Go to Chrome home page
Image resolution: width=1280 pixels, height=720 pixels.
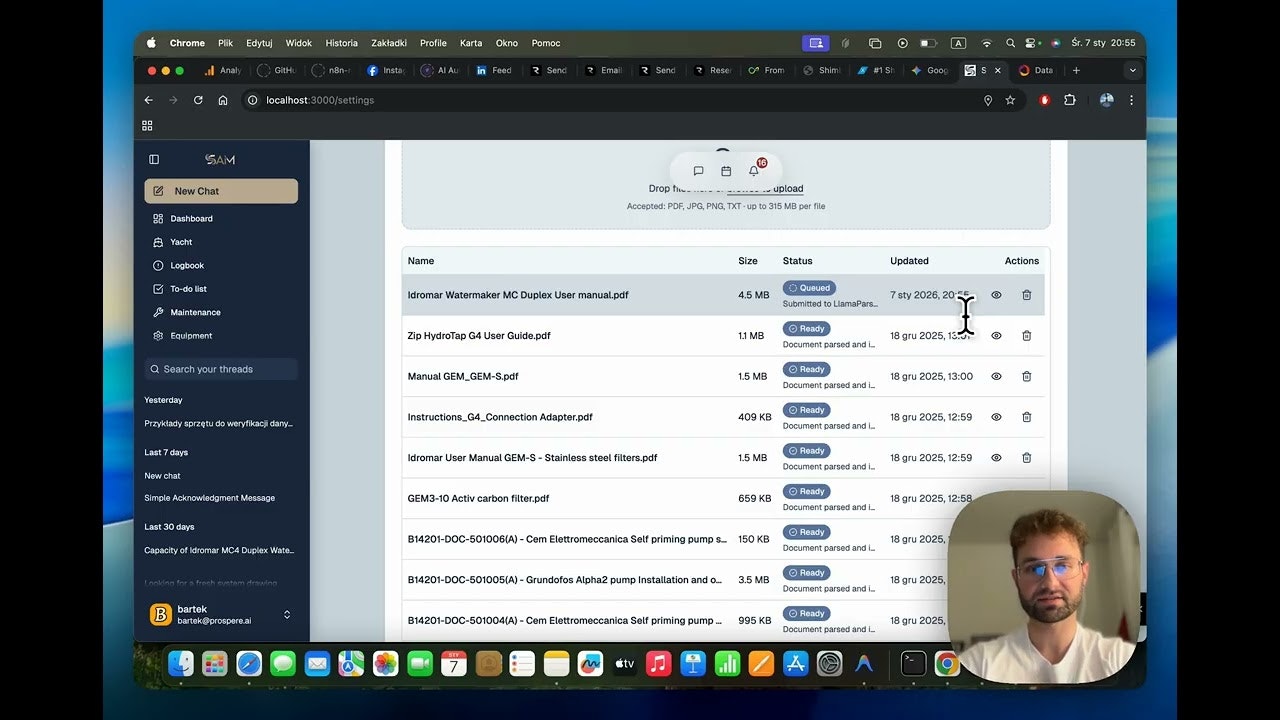[223, 100]
